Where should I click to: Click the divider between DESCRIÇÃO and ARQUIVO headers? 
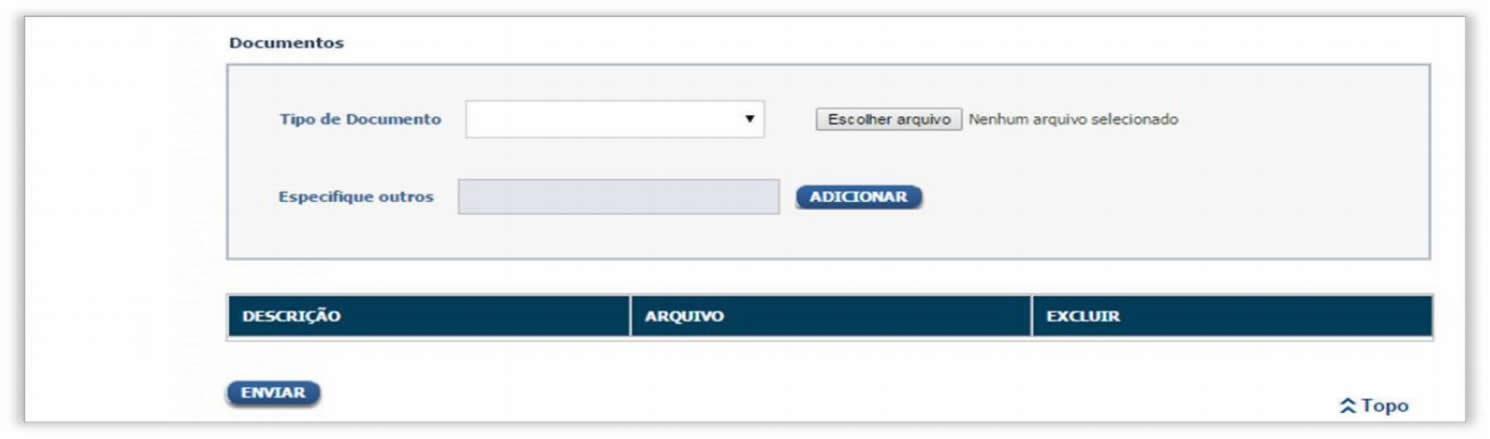tap(631, 316)
